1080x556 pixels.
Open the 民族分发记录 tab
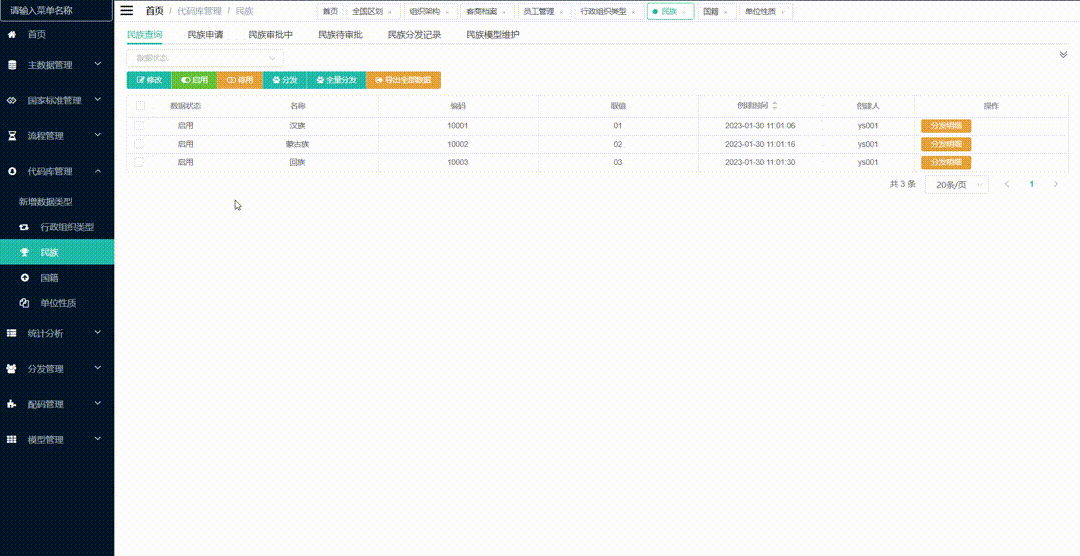(x=414, y=35)
